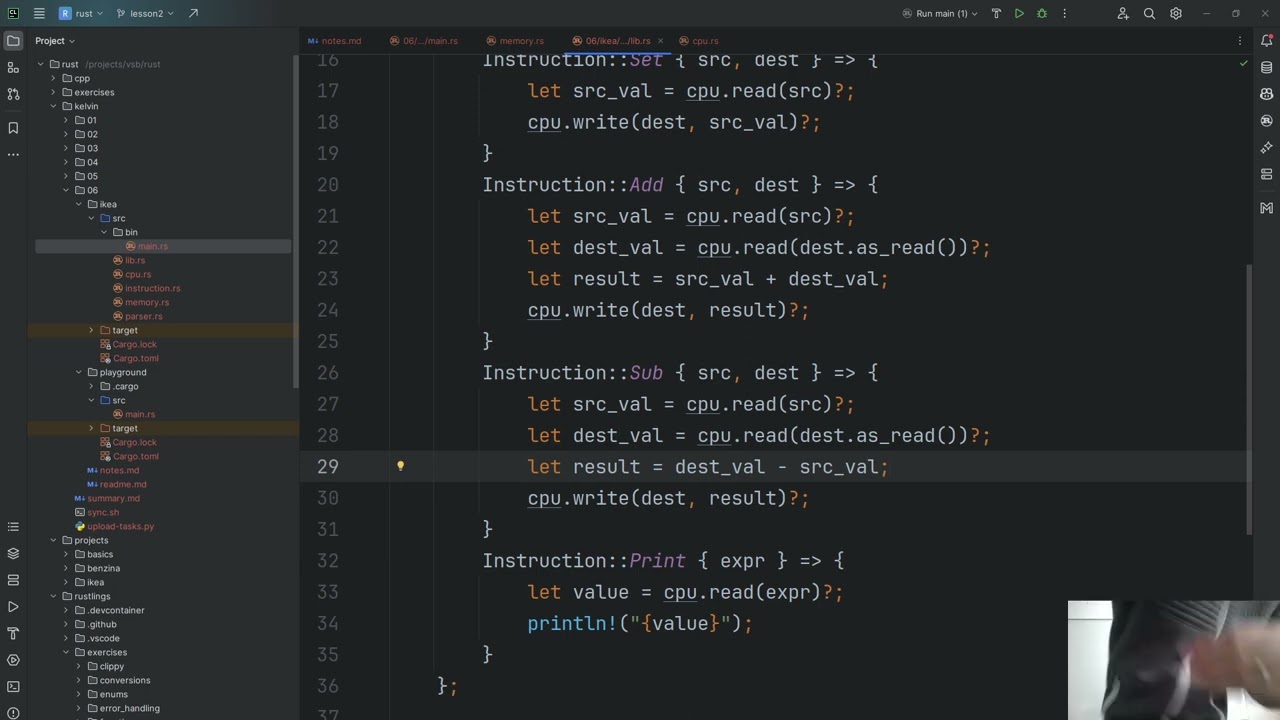This screenshot has width=1280, height=720.
Task: Open the Project view options dropdown
Action: tap(57, 41)
